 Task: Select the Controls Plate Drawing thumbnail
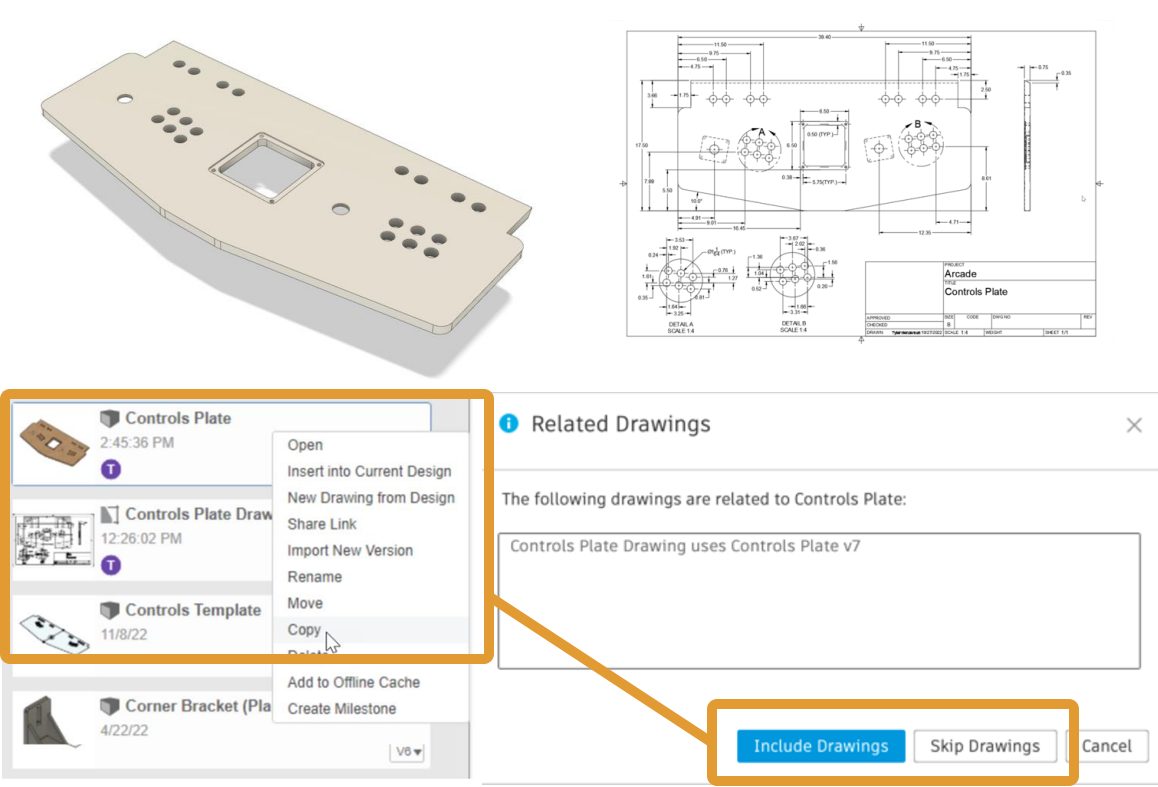coord(54,540)
